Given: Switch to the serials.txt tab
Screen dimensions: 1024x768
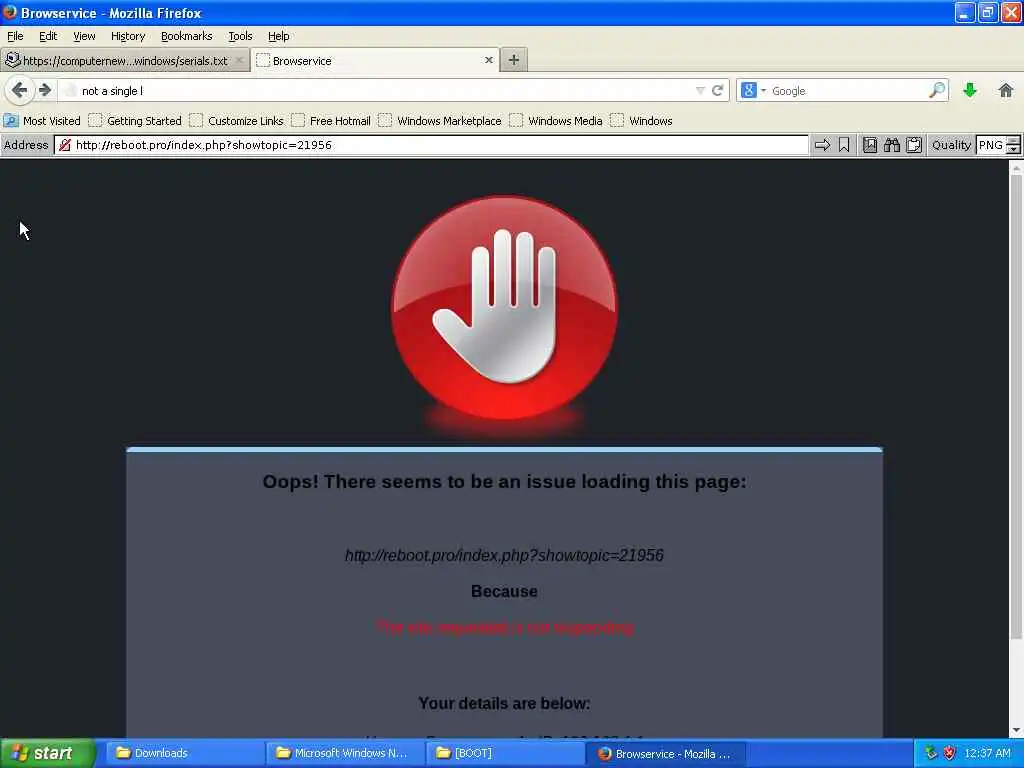Looking at the screenshot, I should tap(124, 61).
